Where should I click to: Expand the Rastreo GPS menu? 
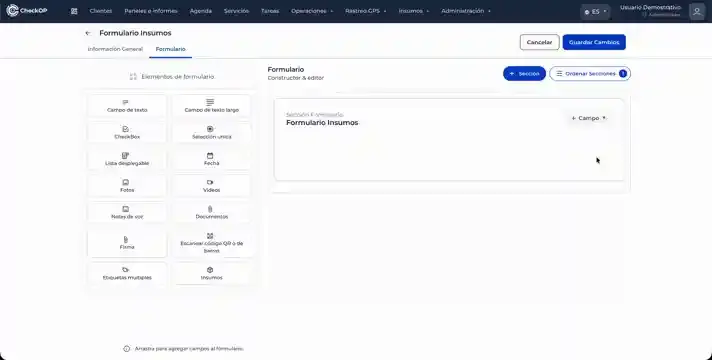[x=366, y=11]
